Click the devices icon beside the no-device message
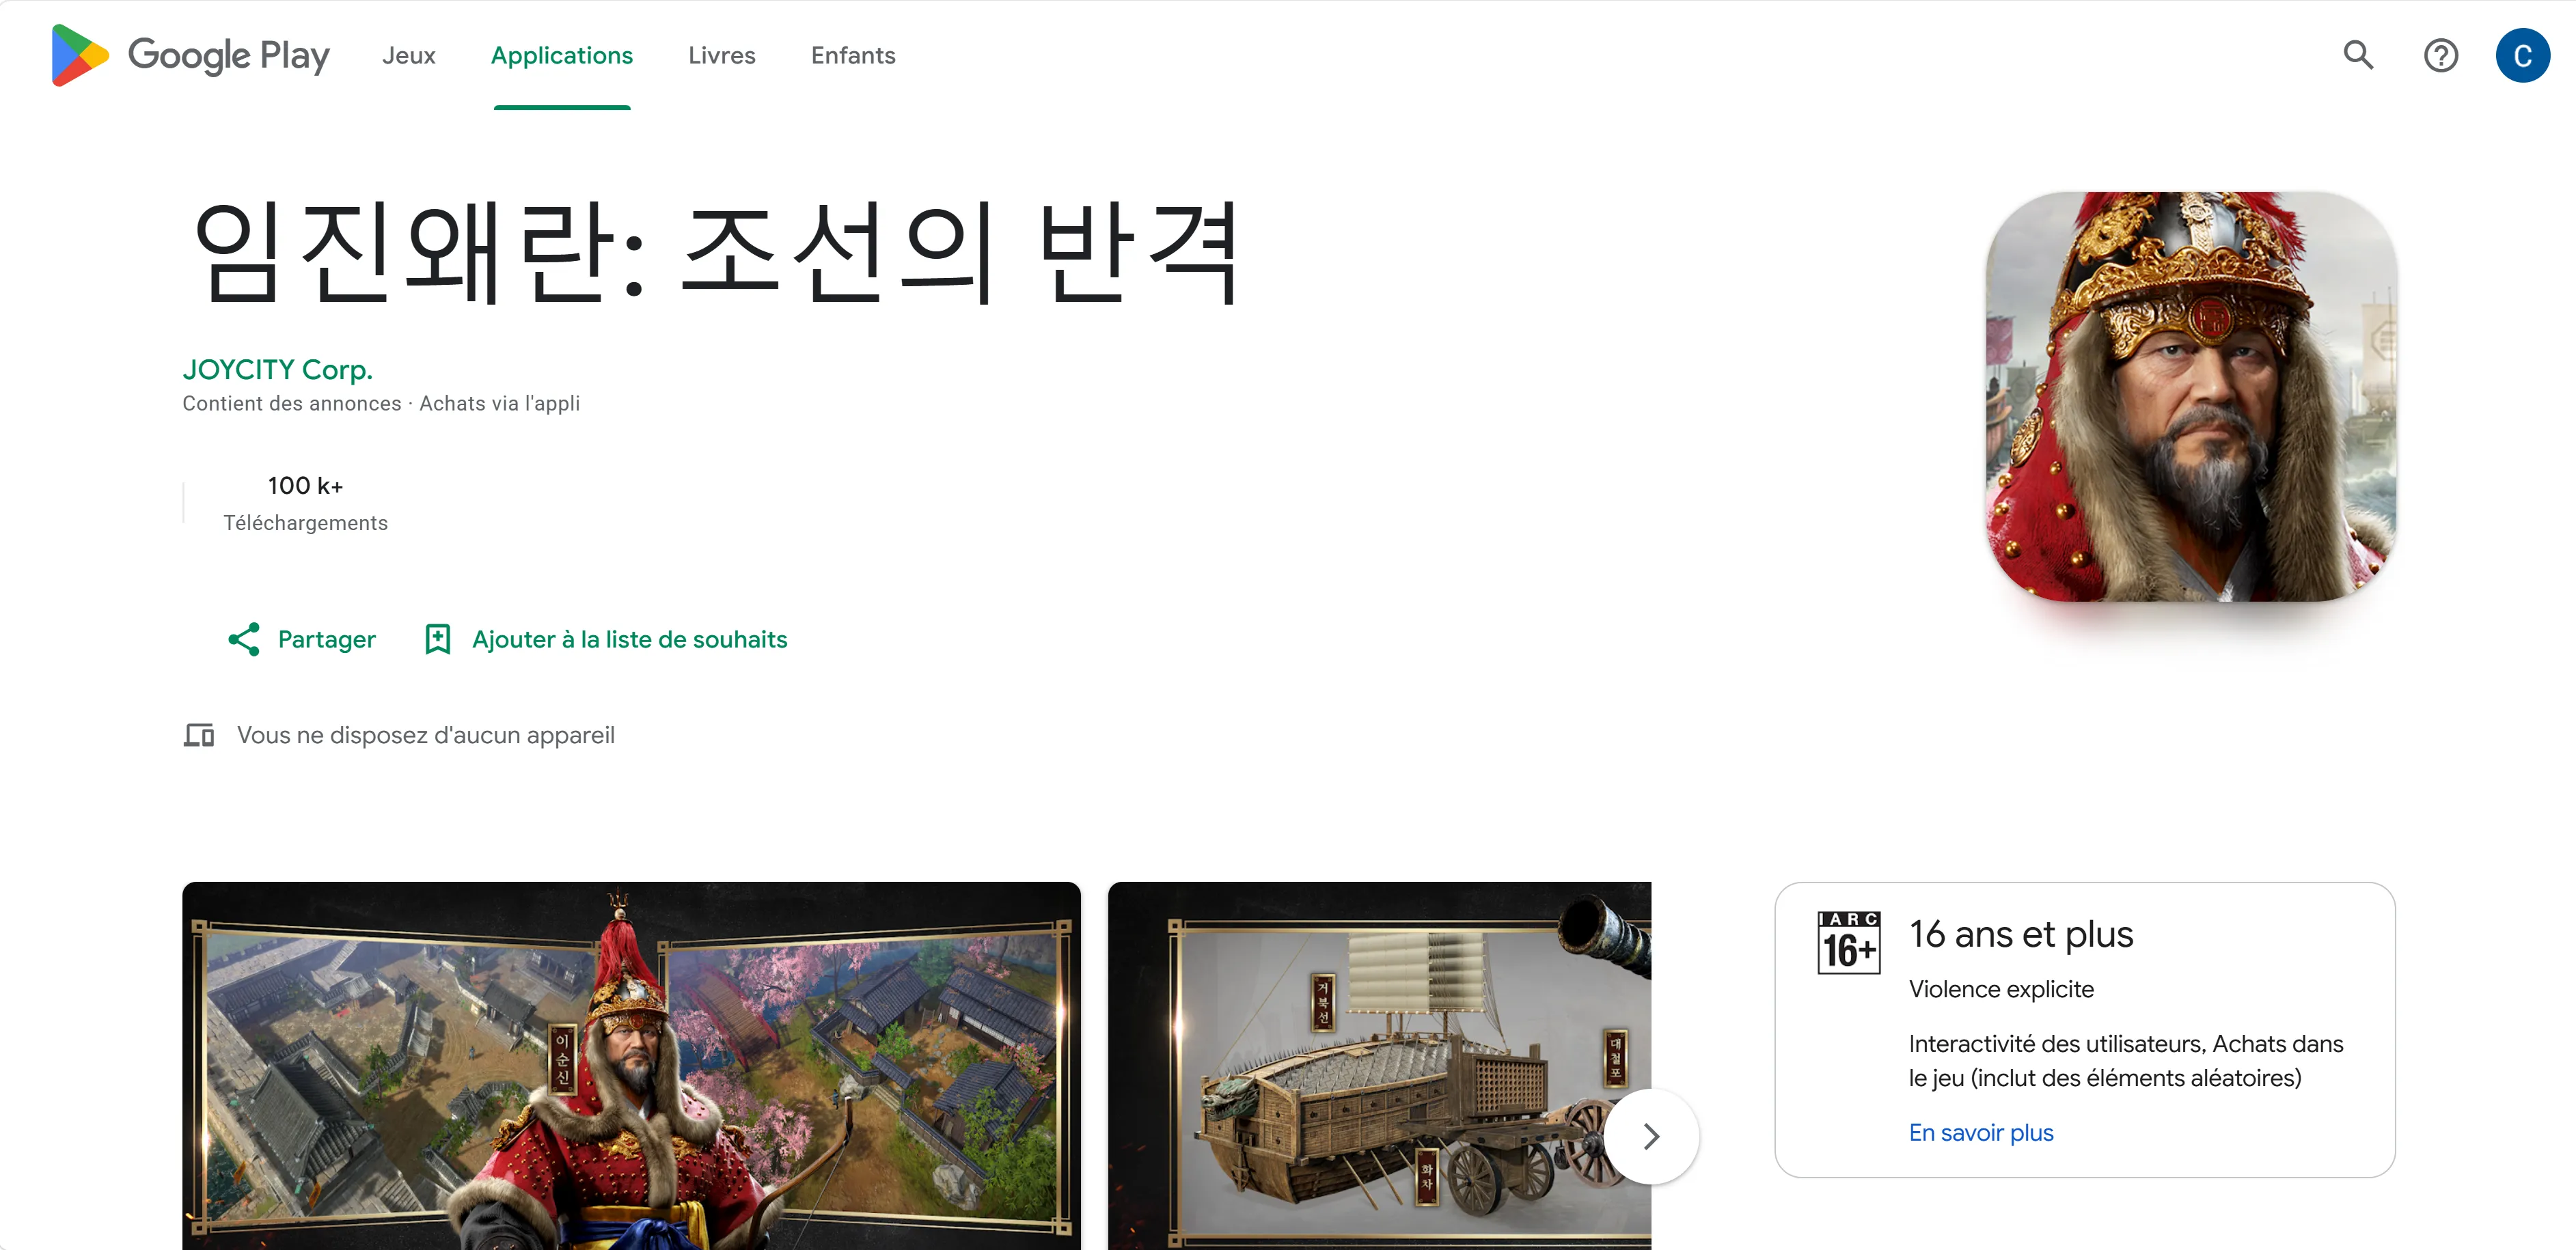Image resolution: width=2576 pixels, height=1250 pixels. (199, 735)
